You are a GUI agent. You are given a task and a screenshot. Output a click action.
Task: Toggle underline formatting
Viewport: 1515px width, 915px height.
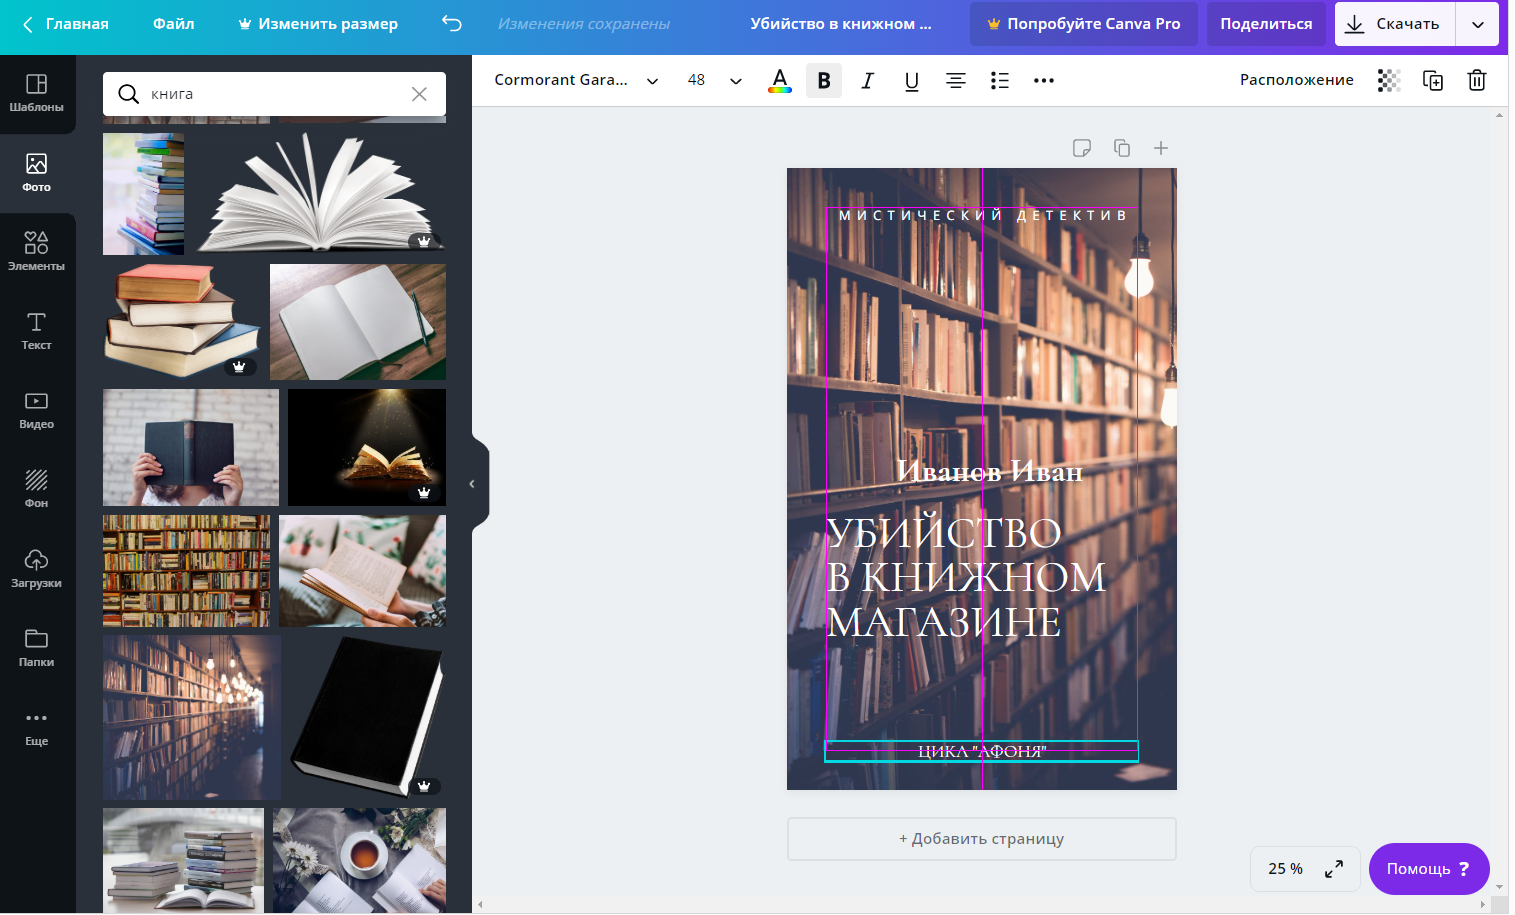911,80
